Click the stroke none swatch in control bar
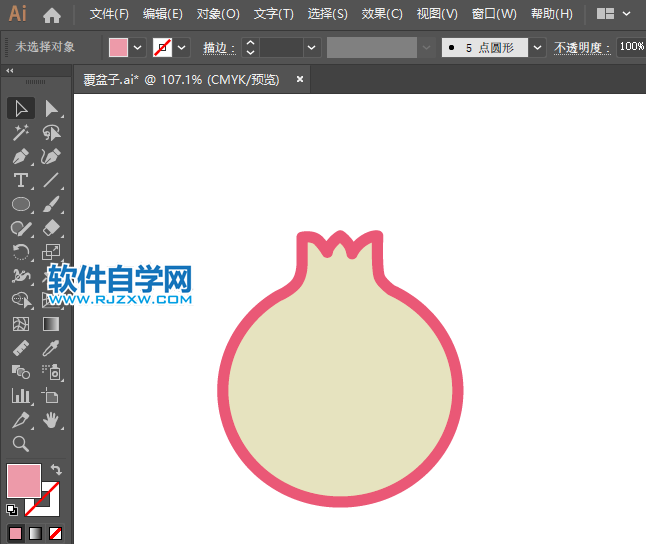 (x=162, y=47)
